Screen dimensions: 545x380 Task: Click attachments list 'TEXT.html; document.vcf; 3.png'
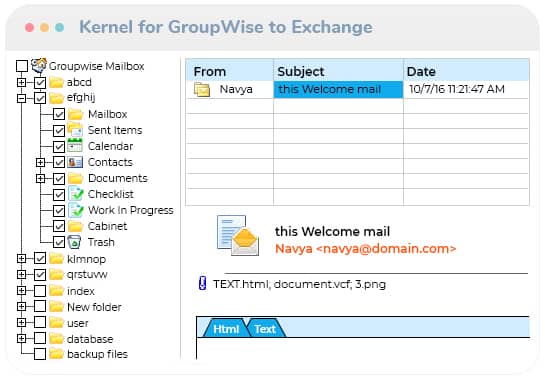pyautogui.click(x=299, y=284)
